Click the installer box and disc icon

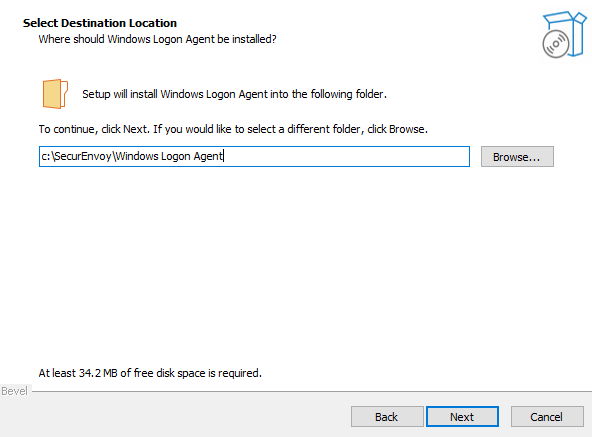point(564,34)
